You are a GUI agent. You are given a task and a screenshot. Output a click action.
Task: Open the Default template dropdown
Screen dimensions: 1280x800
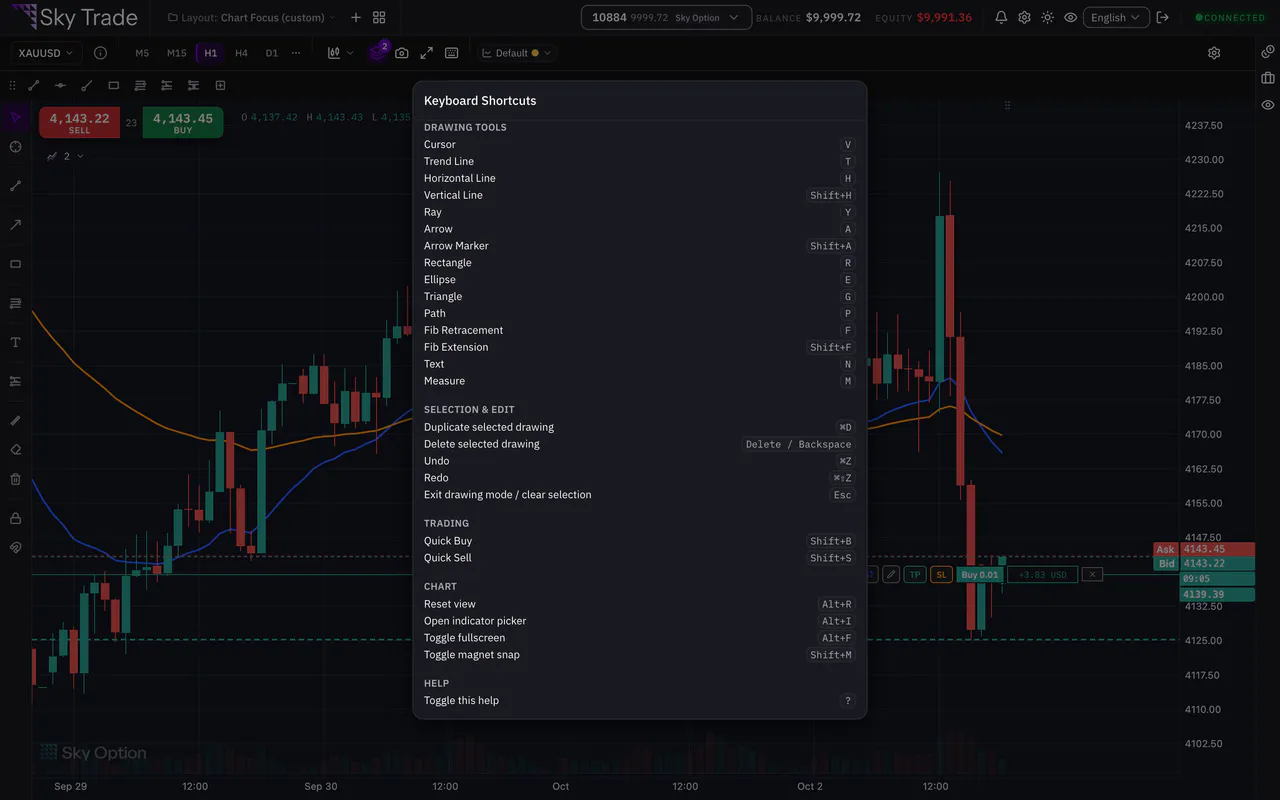pyautogui.click(x=516, y=53)
